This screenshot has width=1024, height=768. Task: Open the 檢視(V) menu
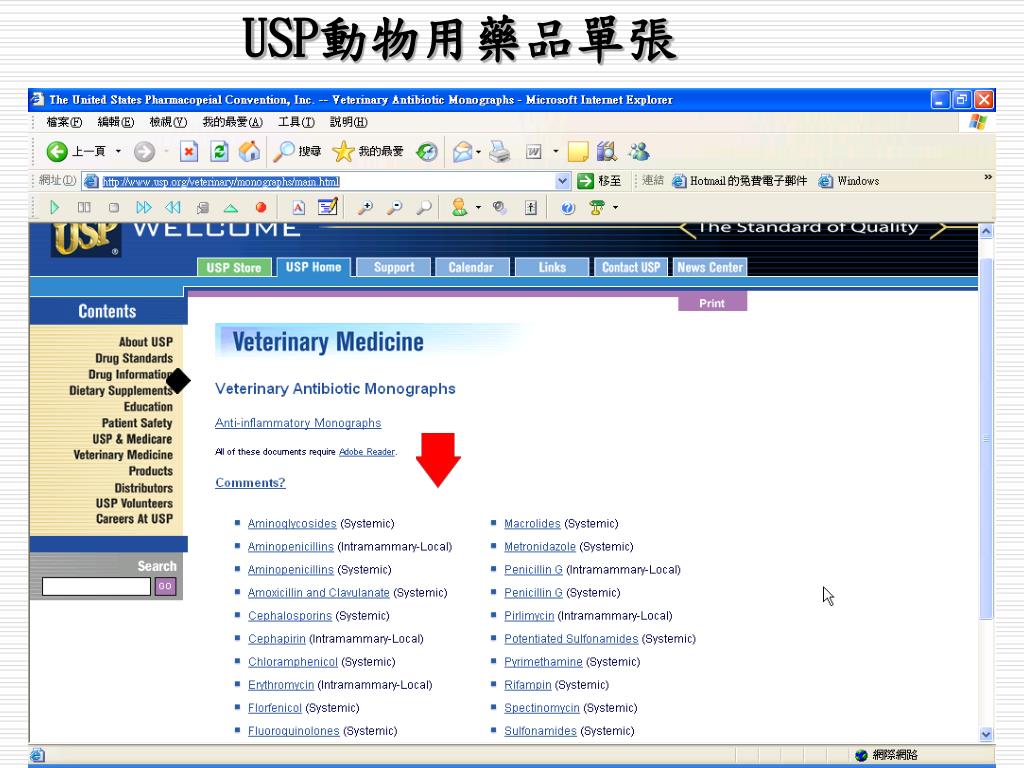click(168, 122)
